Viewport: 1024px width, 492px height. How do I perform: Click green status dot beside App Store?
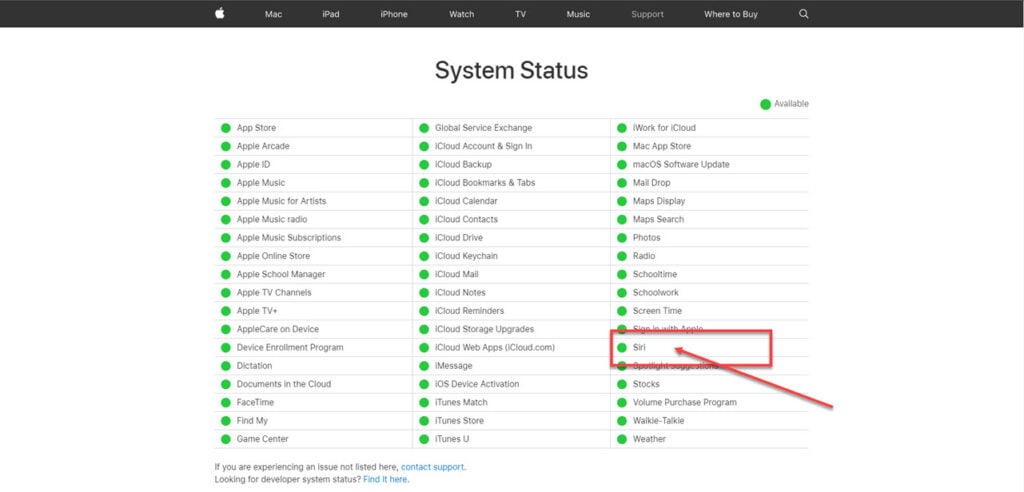click(x=226, y=128)
